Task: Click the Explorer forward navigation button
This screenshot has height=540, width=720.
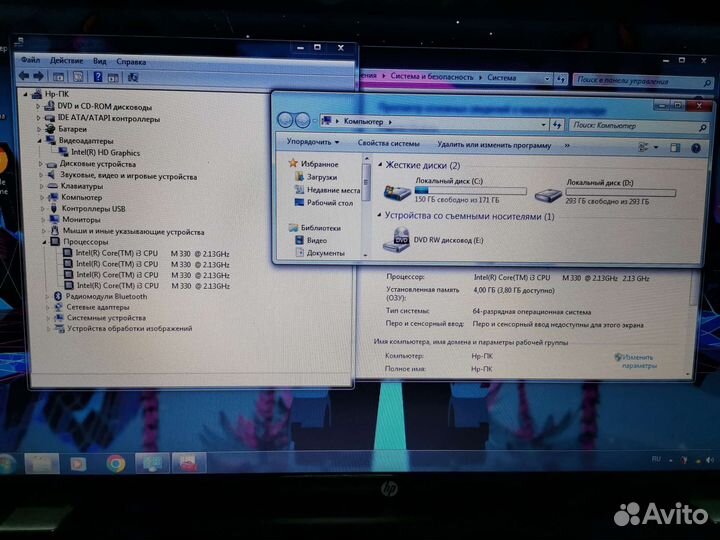Action: click(x=302, y=121)
